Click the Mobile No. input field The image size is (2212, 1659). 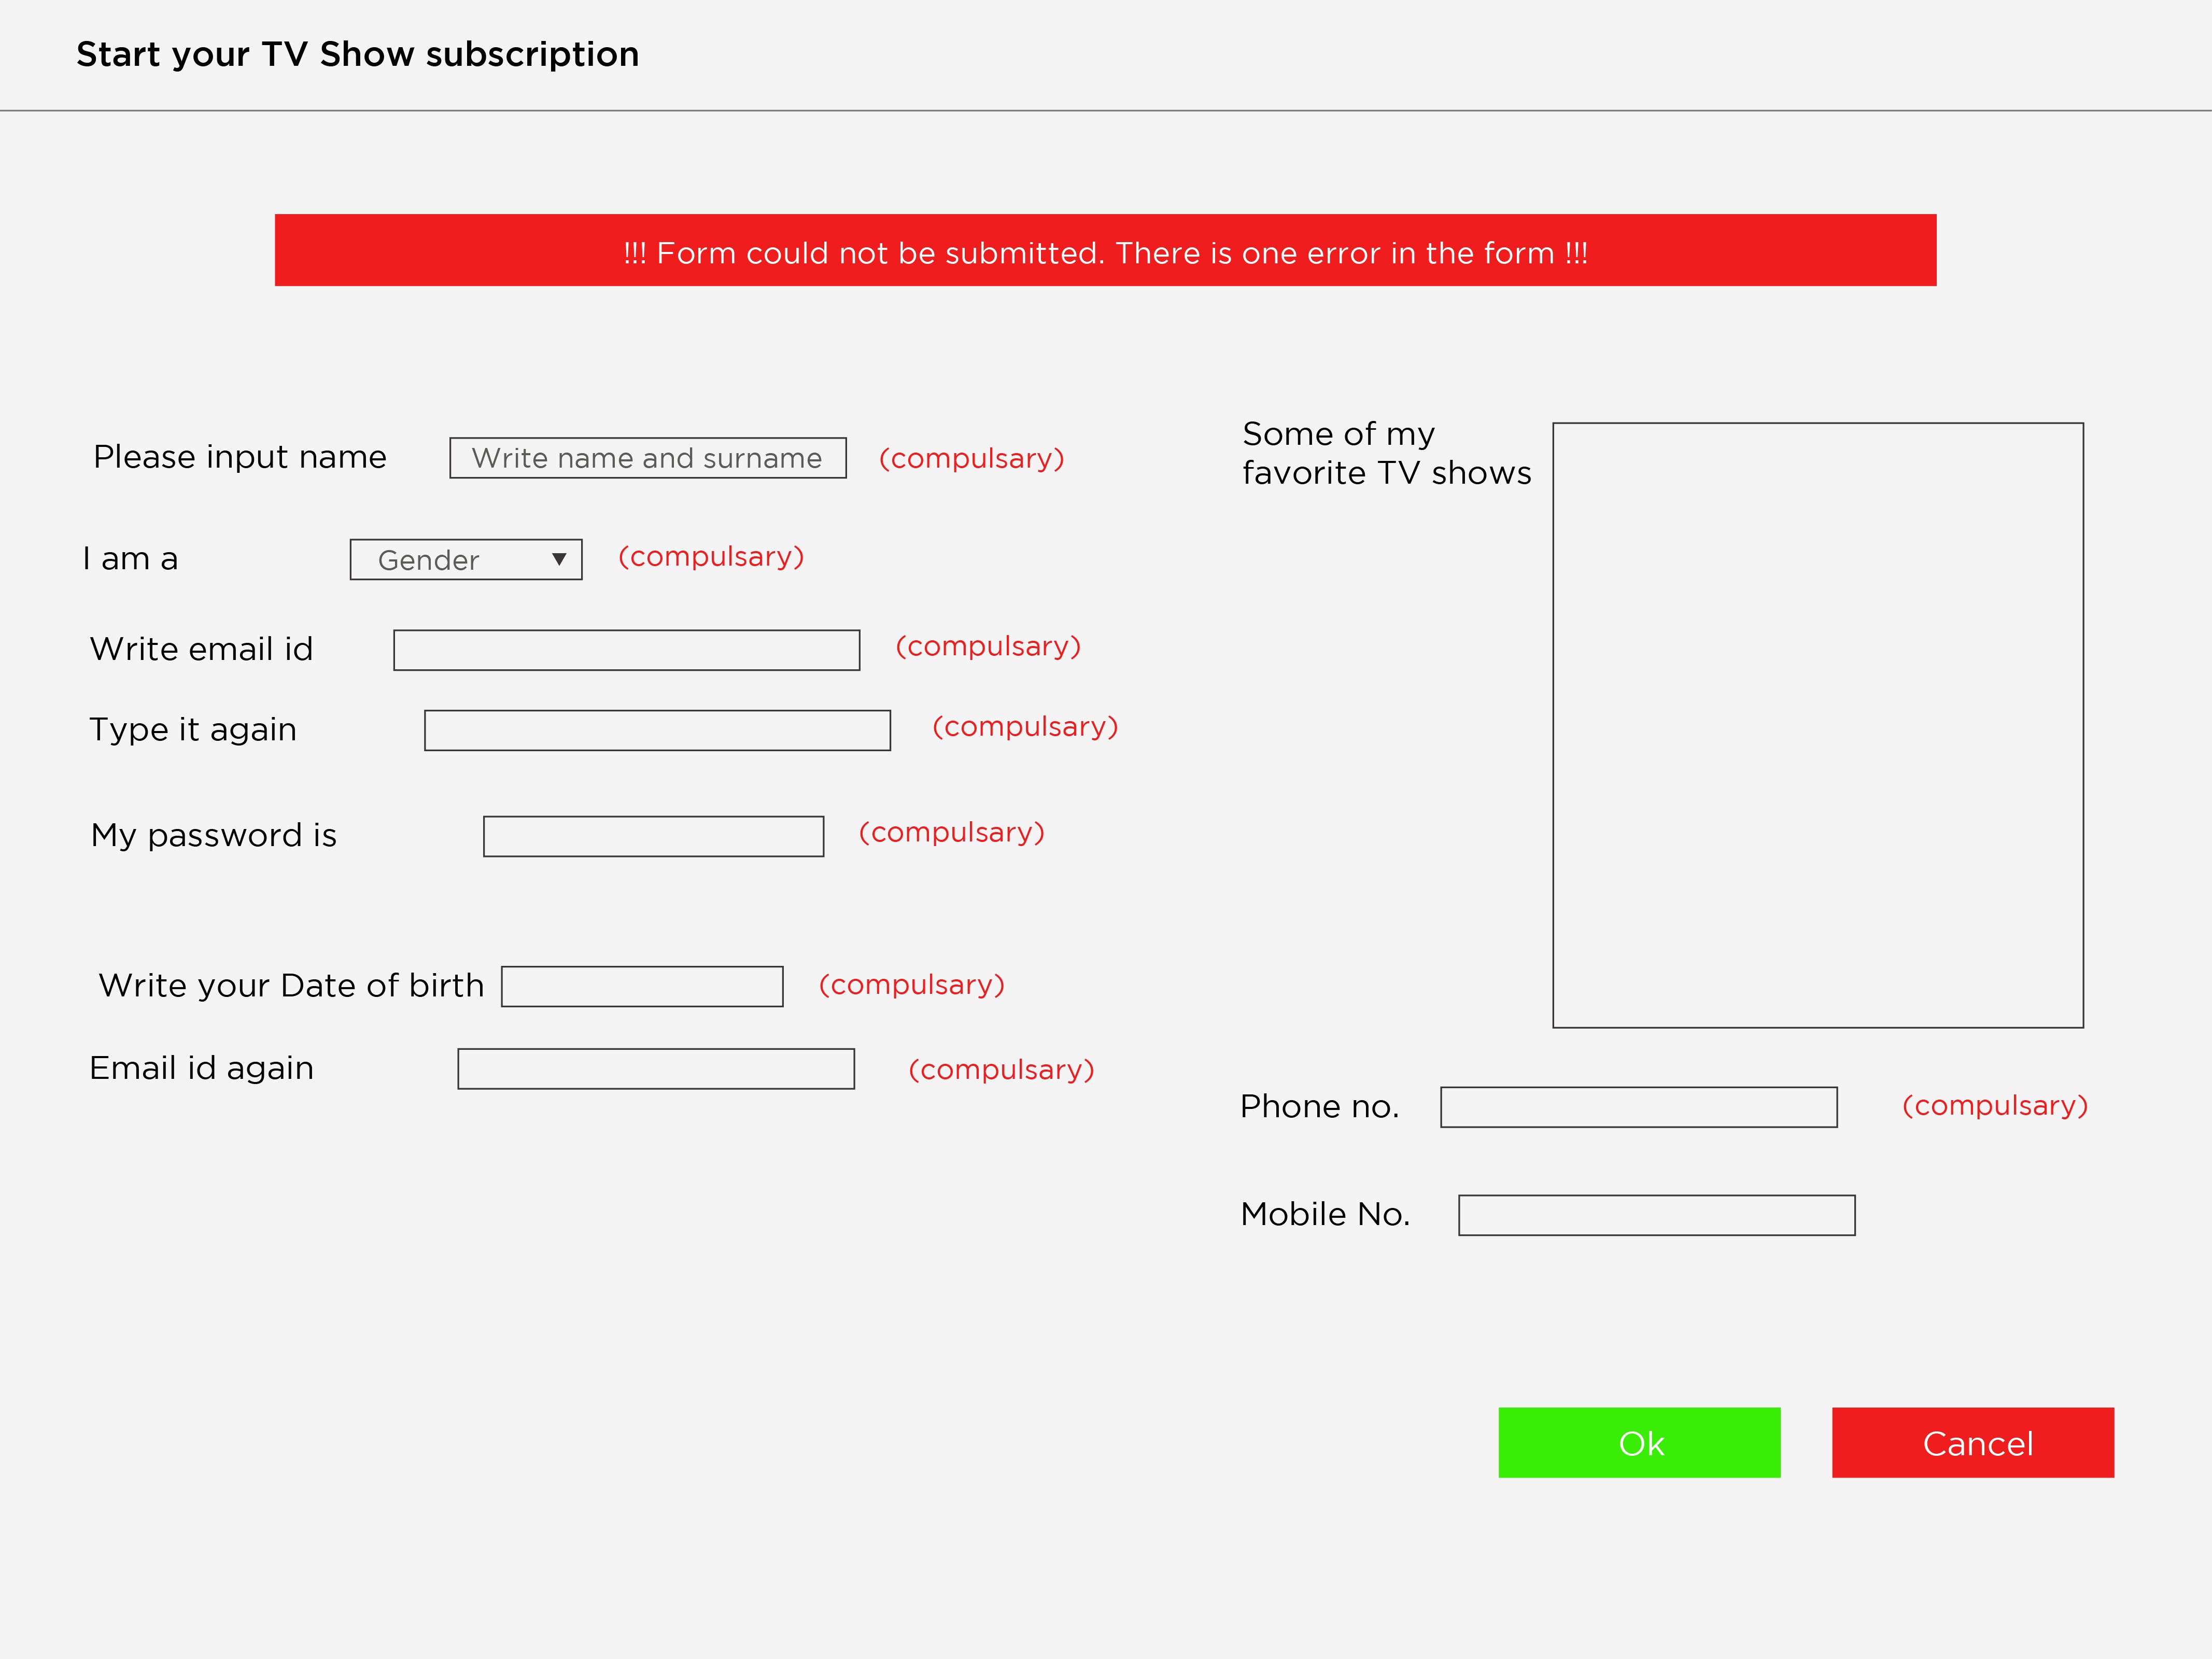tap(1656, 1215)
